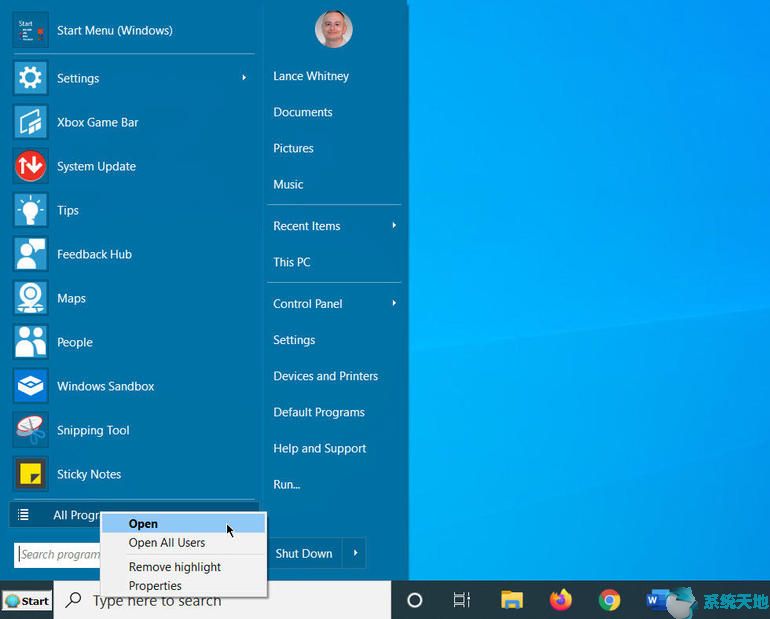Open Devices and Printers
The width and height of the screenshot is (770, 619).
[x=326, y=376]
